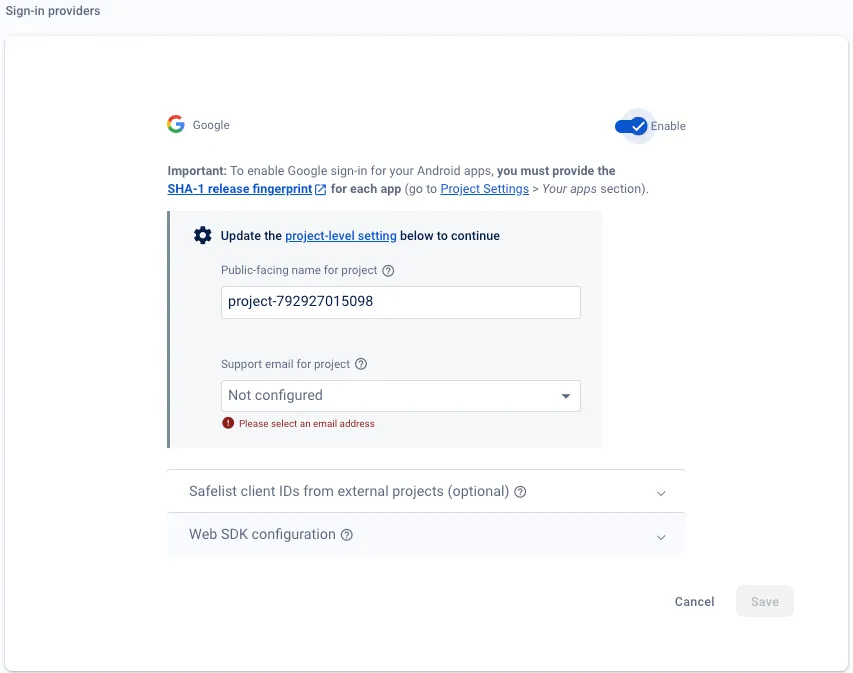Click help icon for Public-facing name
The height and width of the screenshot is (673, 853).
[x=388, y=270]
